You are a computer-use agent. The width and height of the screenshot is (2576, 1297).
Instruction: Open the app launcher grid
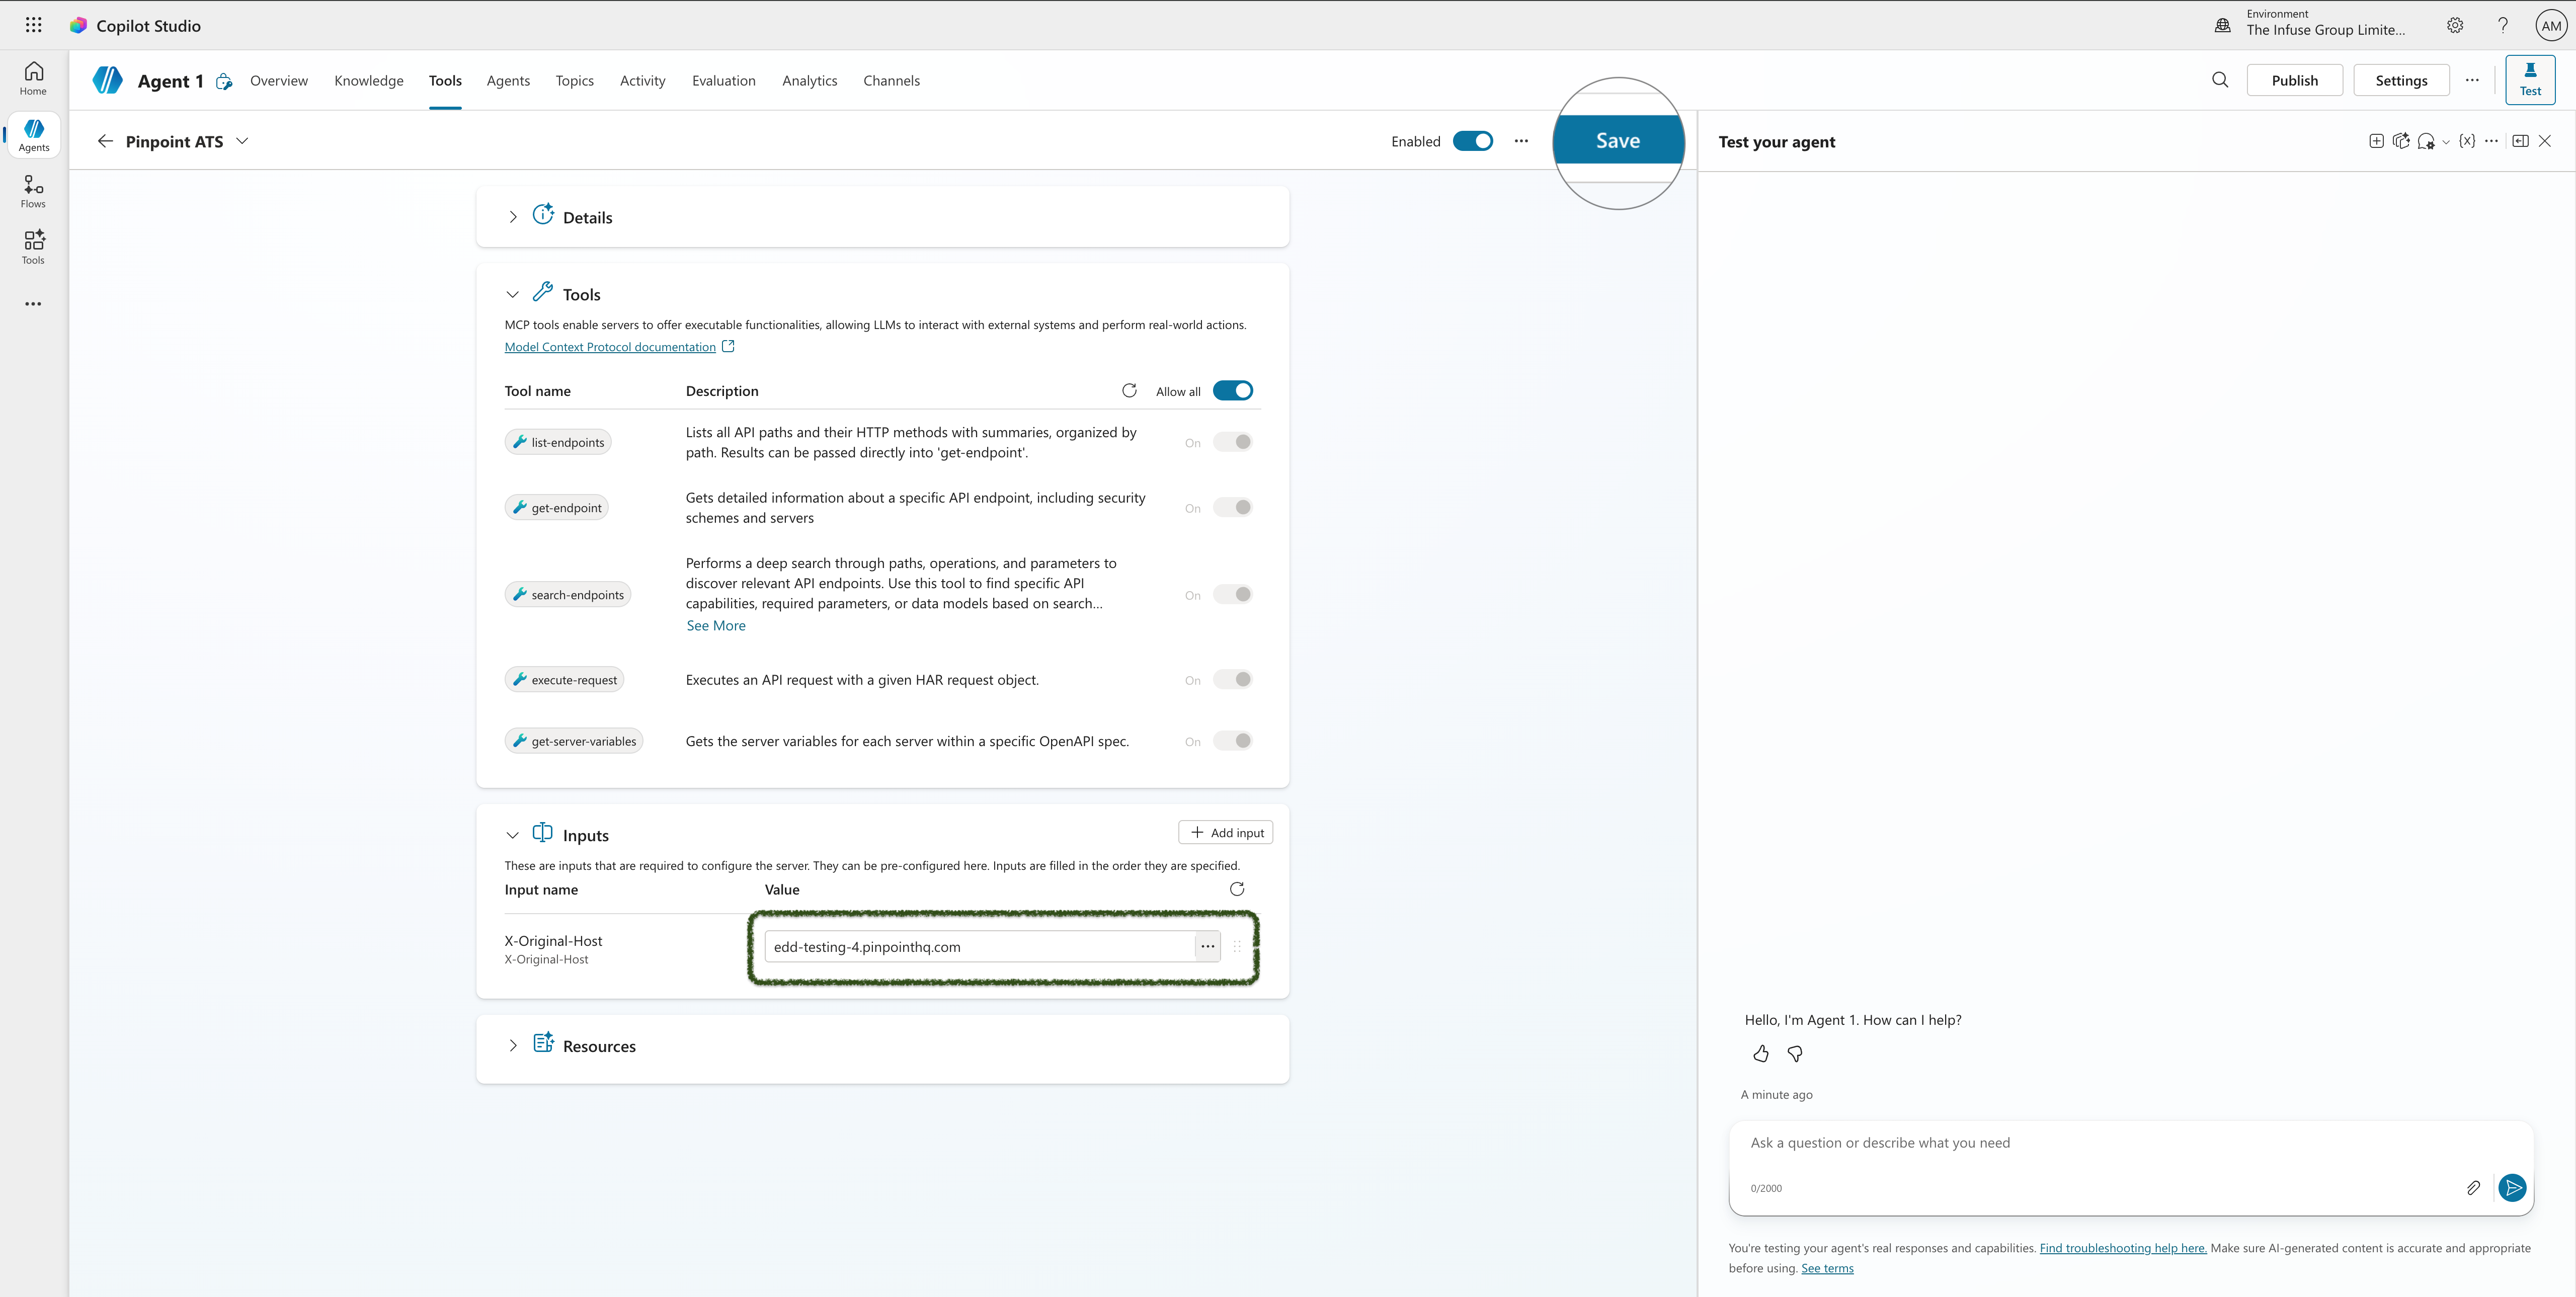coord(33,25)
